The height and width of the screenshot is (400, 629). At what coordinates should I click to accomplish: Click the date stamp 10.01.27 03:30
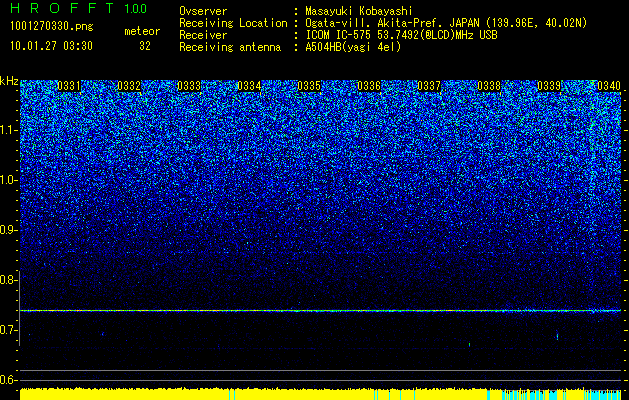click(51, 46)
